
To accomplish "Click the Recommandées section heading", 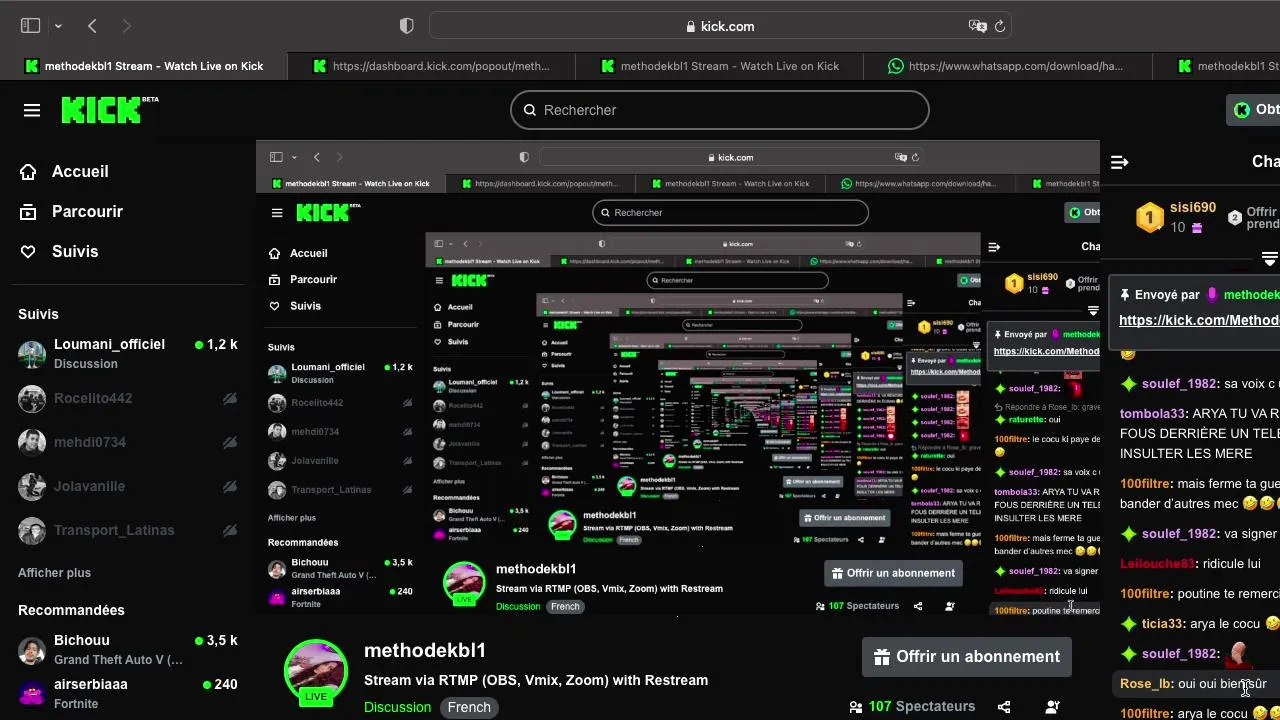I will pyautogui.click(x=71, y=610).
